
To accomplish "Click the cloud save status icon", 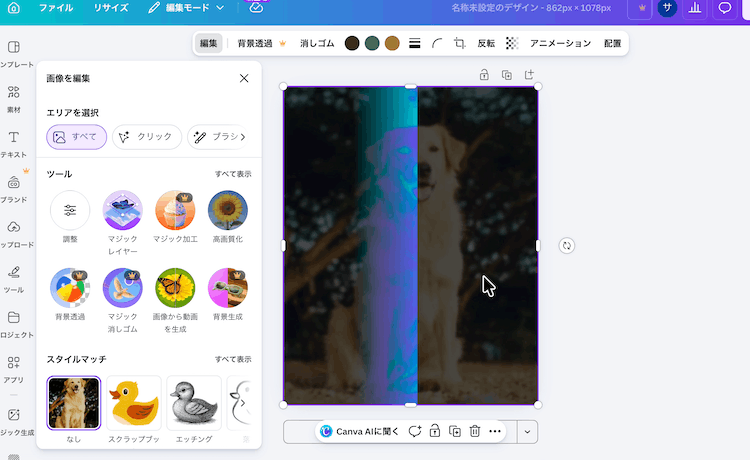I will (256, 8).
